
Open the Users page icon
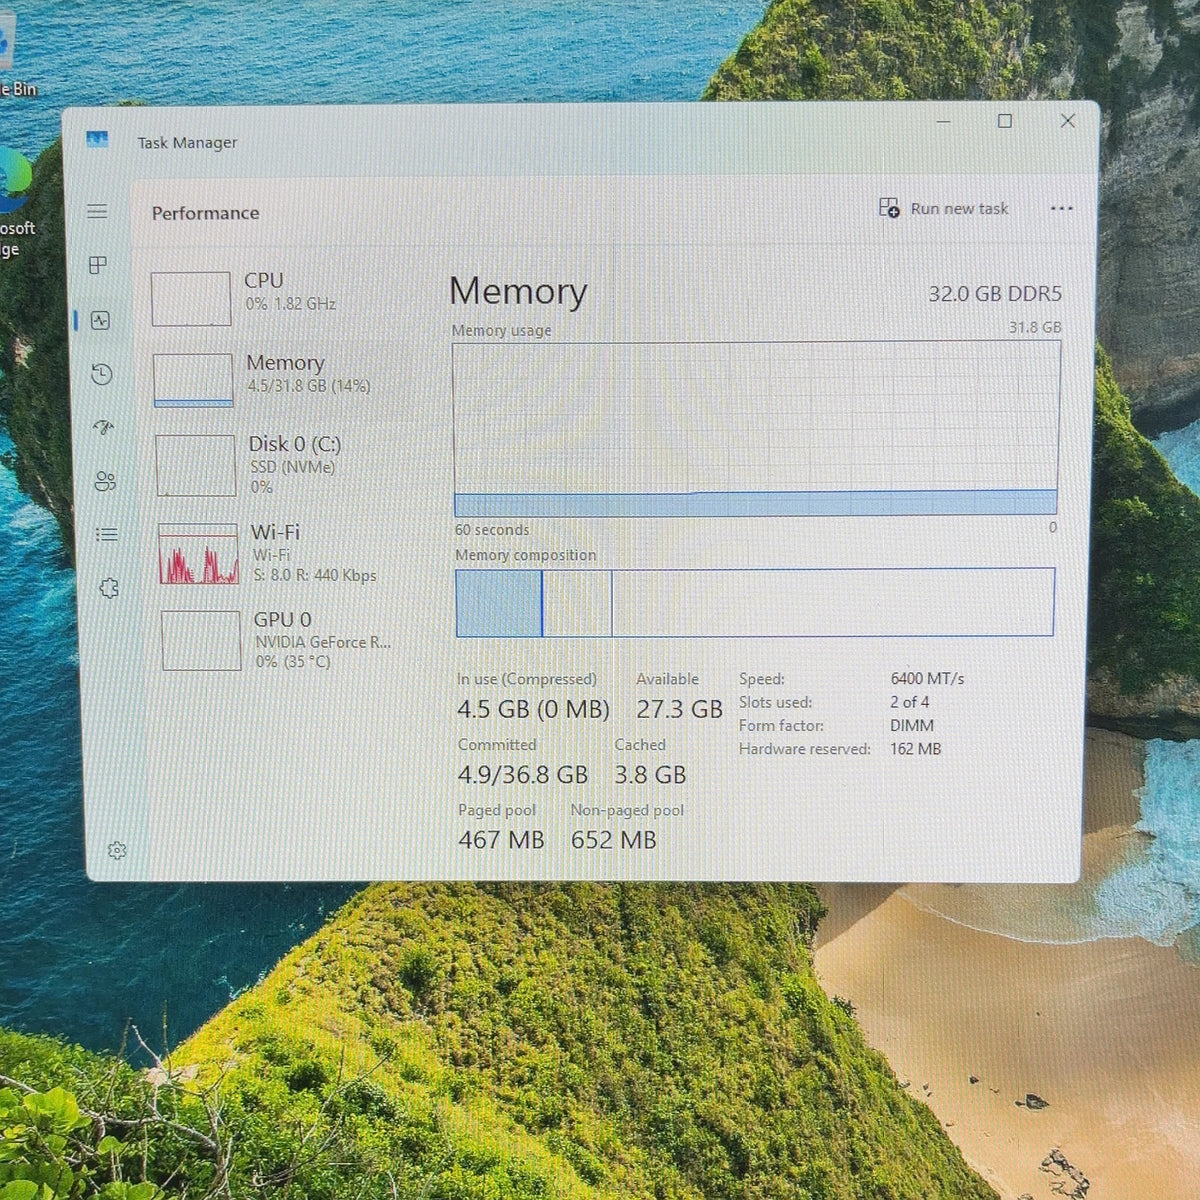[105, 481]
